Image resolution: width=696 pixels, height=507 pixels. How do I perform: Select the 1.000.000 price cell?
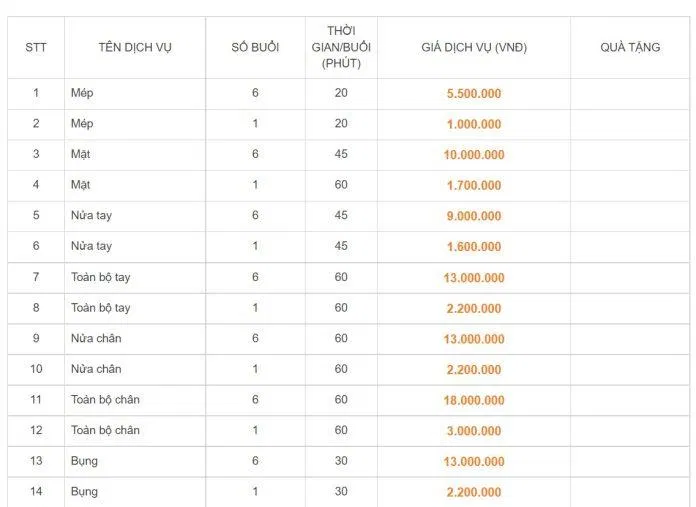click(x=474, y=124)
